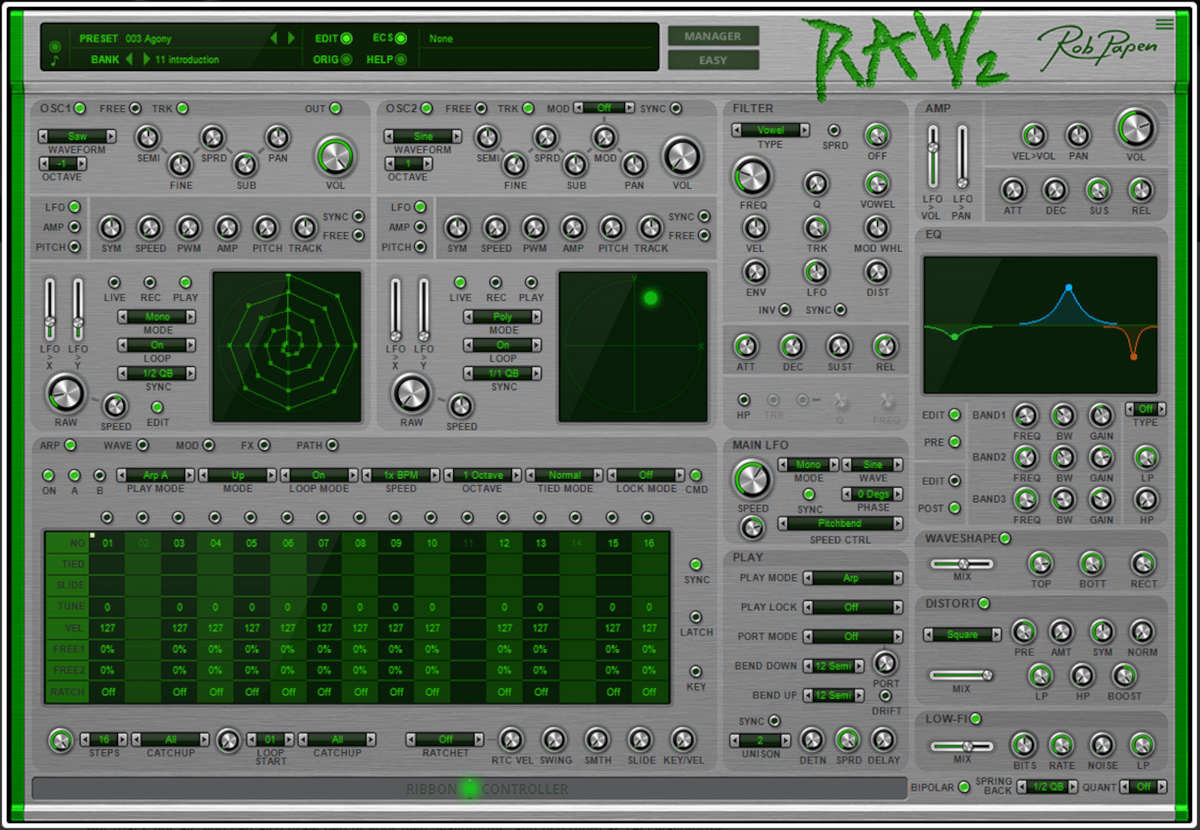Click the Filter FREQ knob
This screenshot has height=830, width=1200.
pyautogui.click(x=752, y=176)
